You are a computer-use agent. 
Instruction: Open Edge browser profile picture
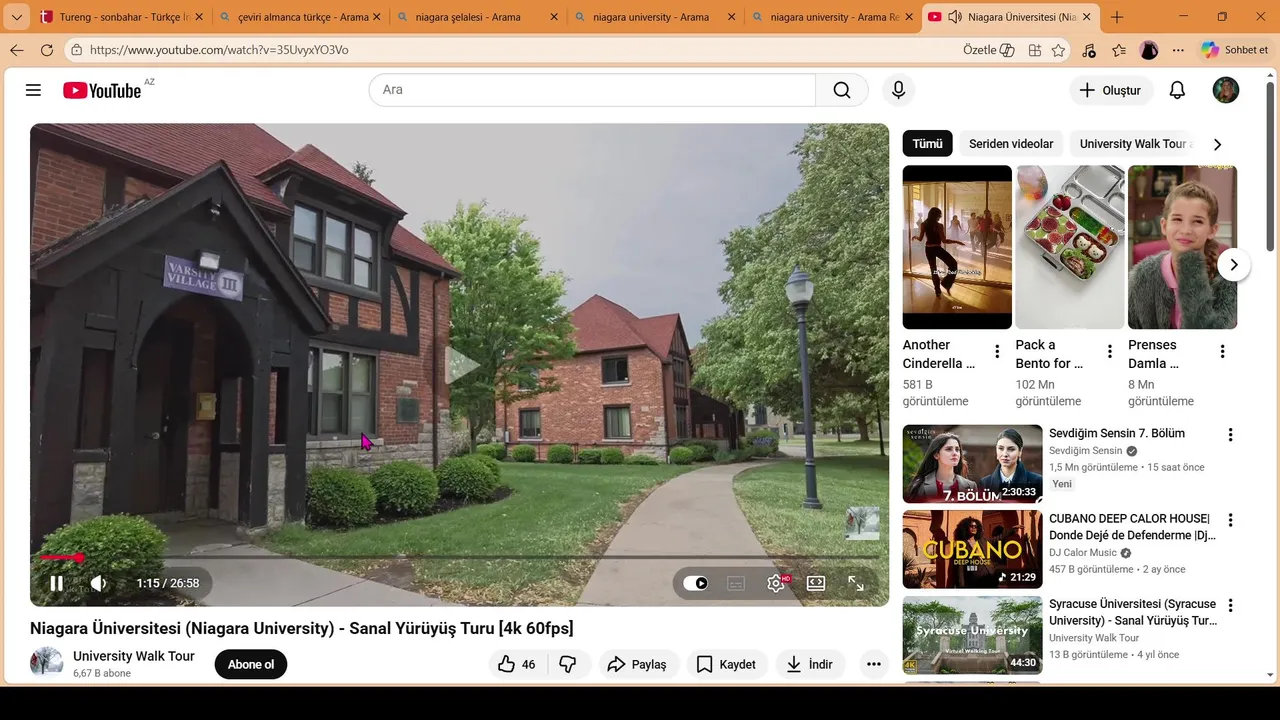[1149, 50]
